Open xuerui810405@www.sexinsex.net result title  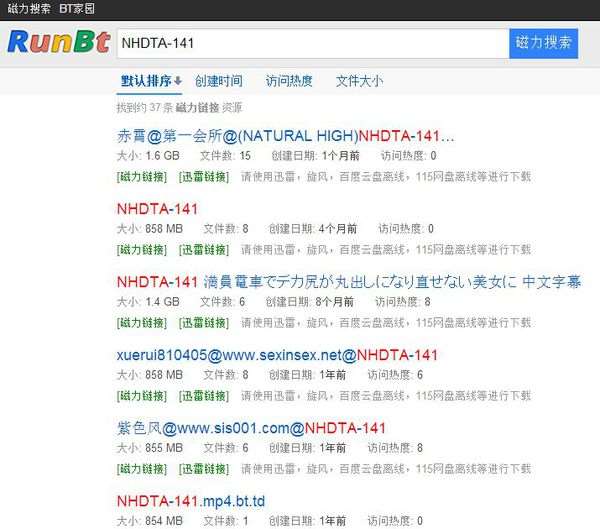pyautogui.click(x=277, y=355)
